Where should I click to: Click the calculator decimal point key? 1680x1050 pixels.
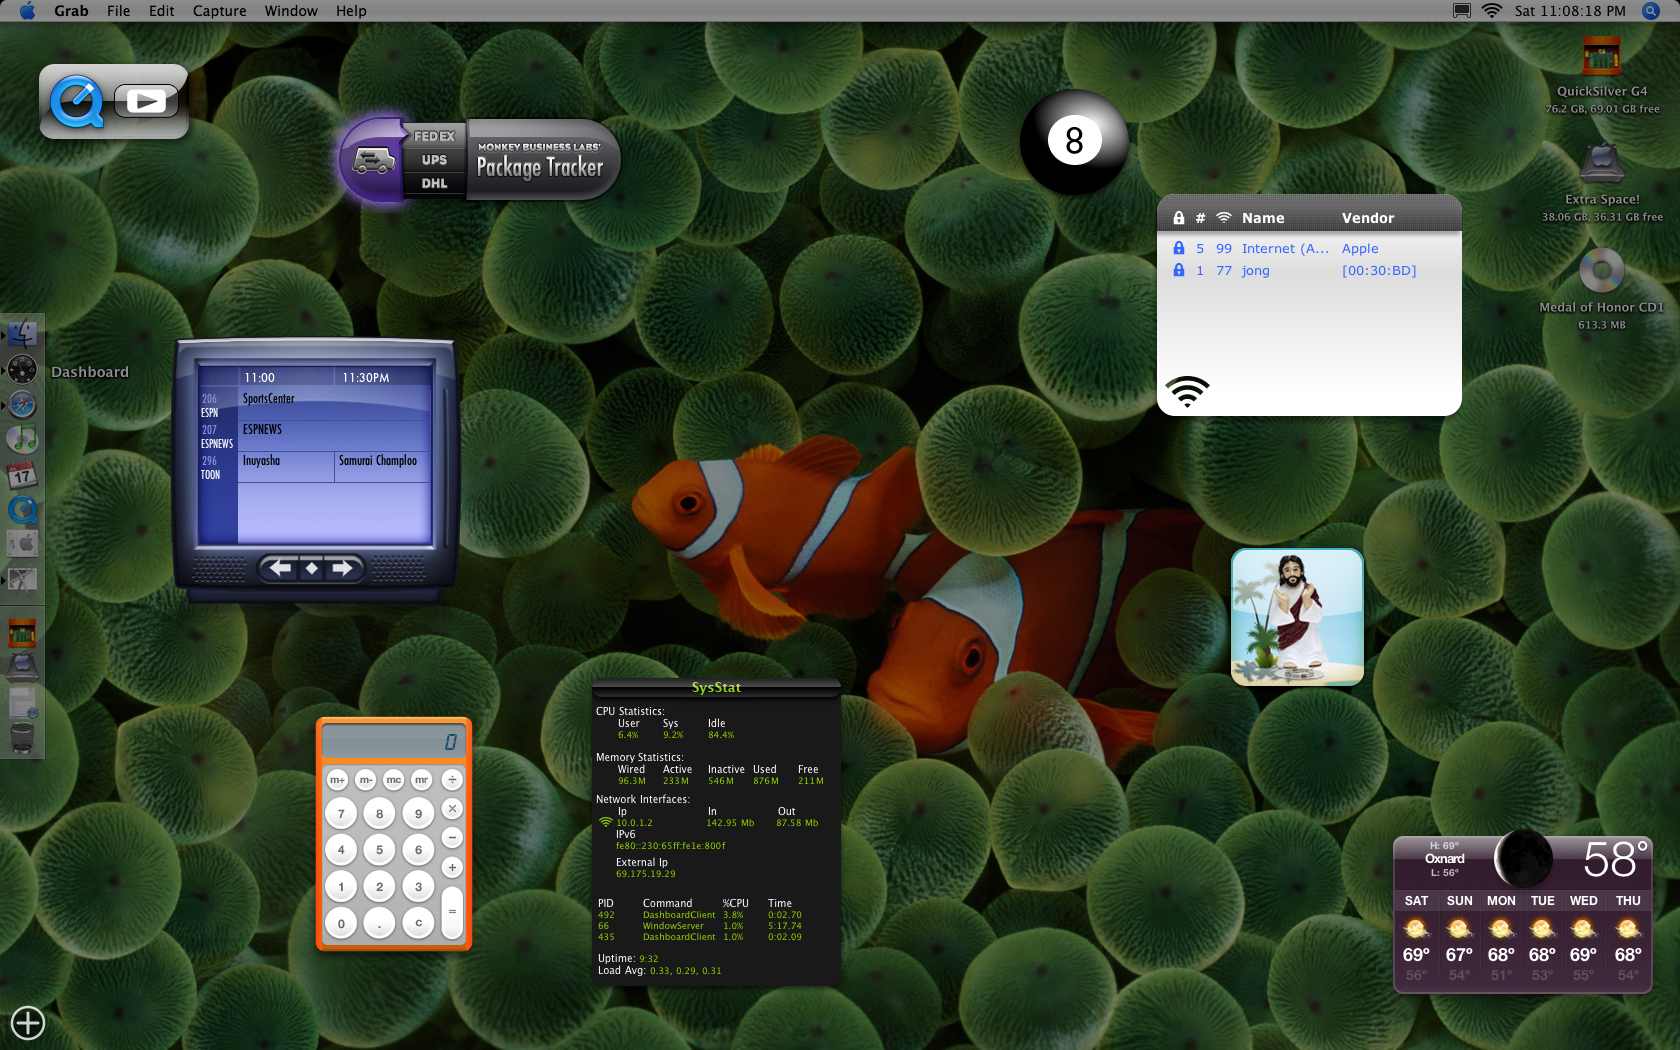pos(379,923)
